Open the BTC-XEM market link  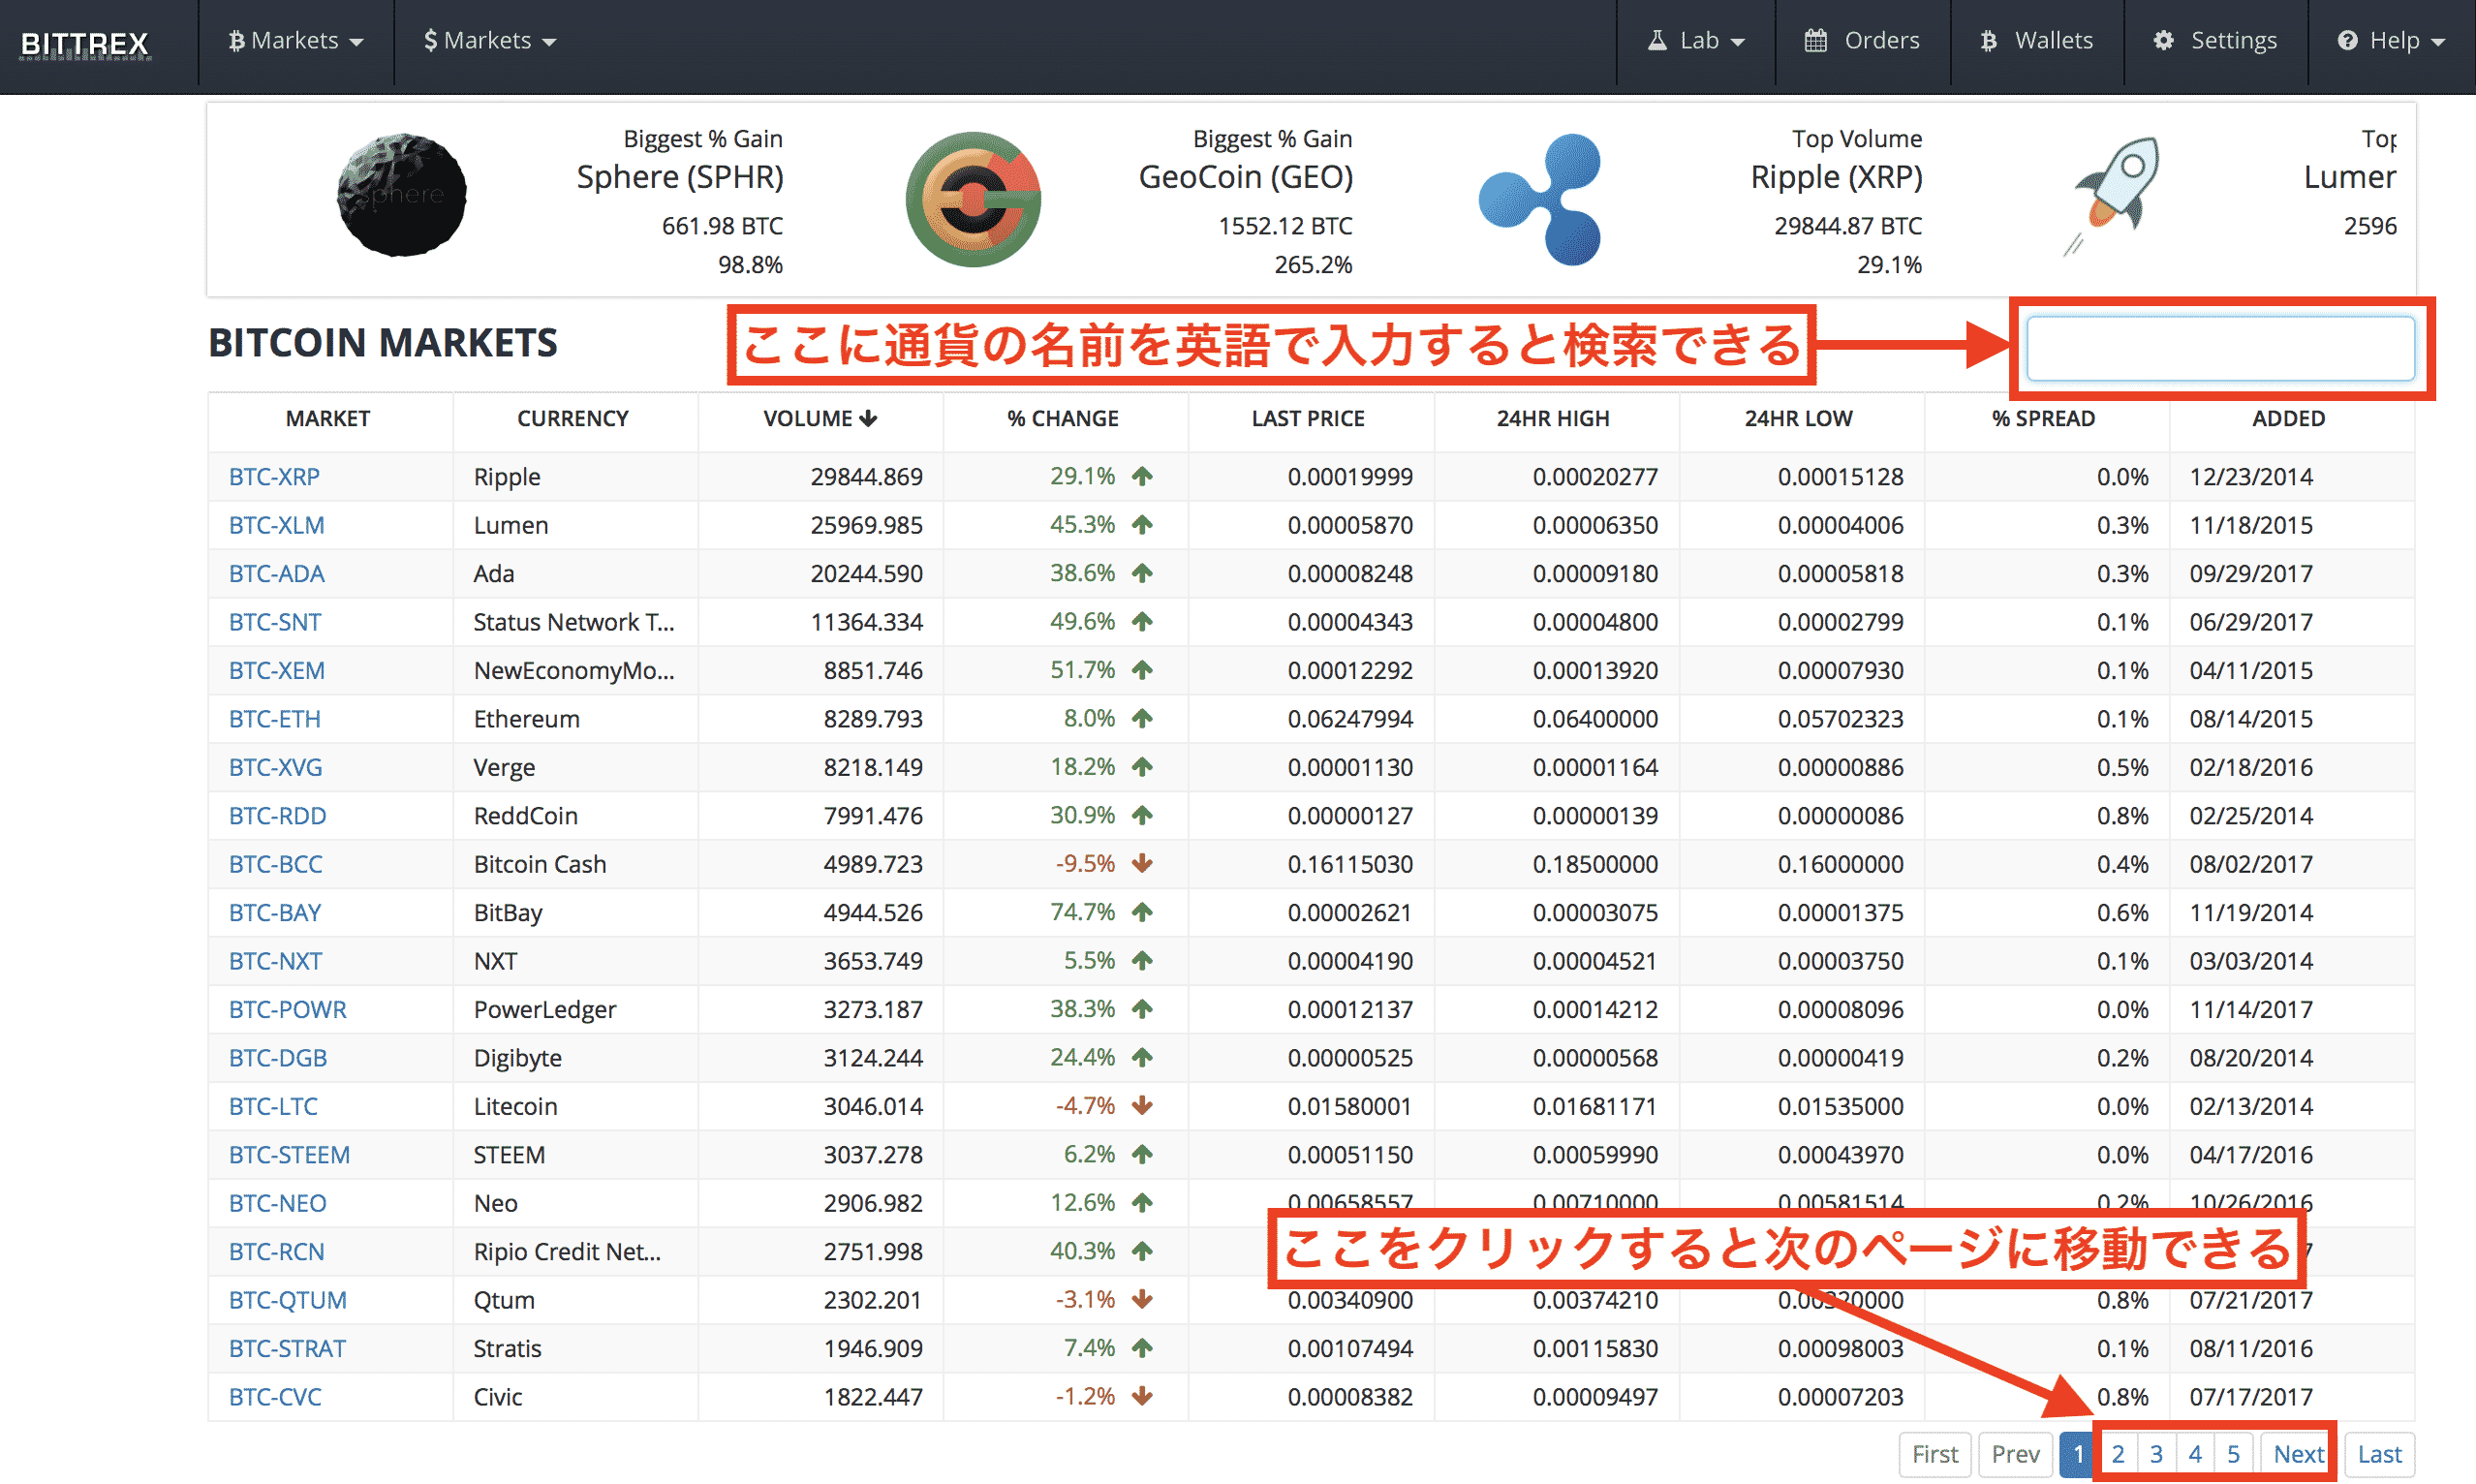click(x=277, y=671)
